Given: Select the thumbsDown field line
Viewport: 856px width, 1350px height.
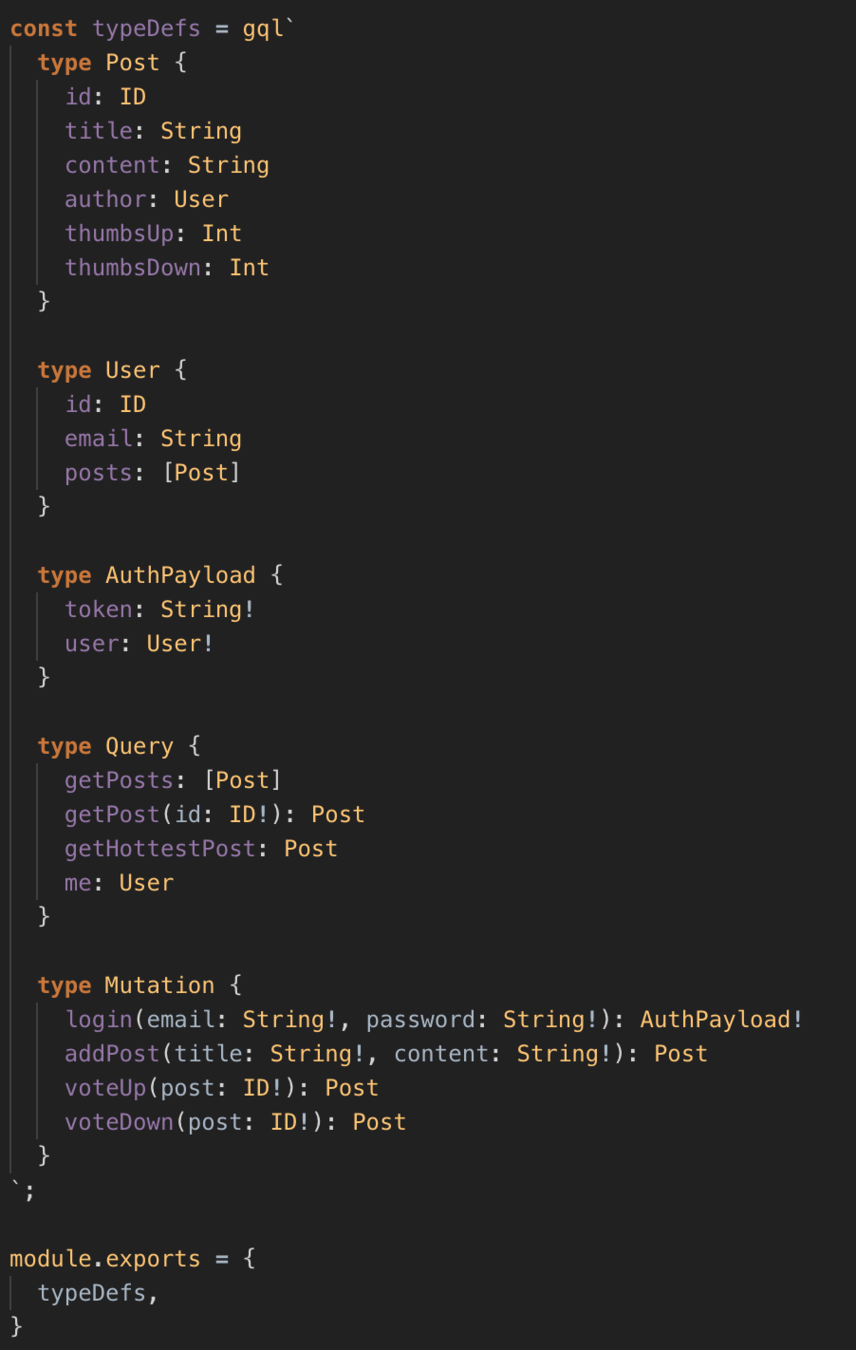Looking at the screenshot, I should pyautogui.click(x=167, y=267).
